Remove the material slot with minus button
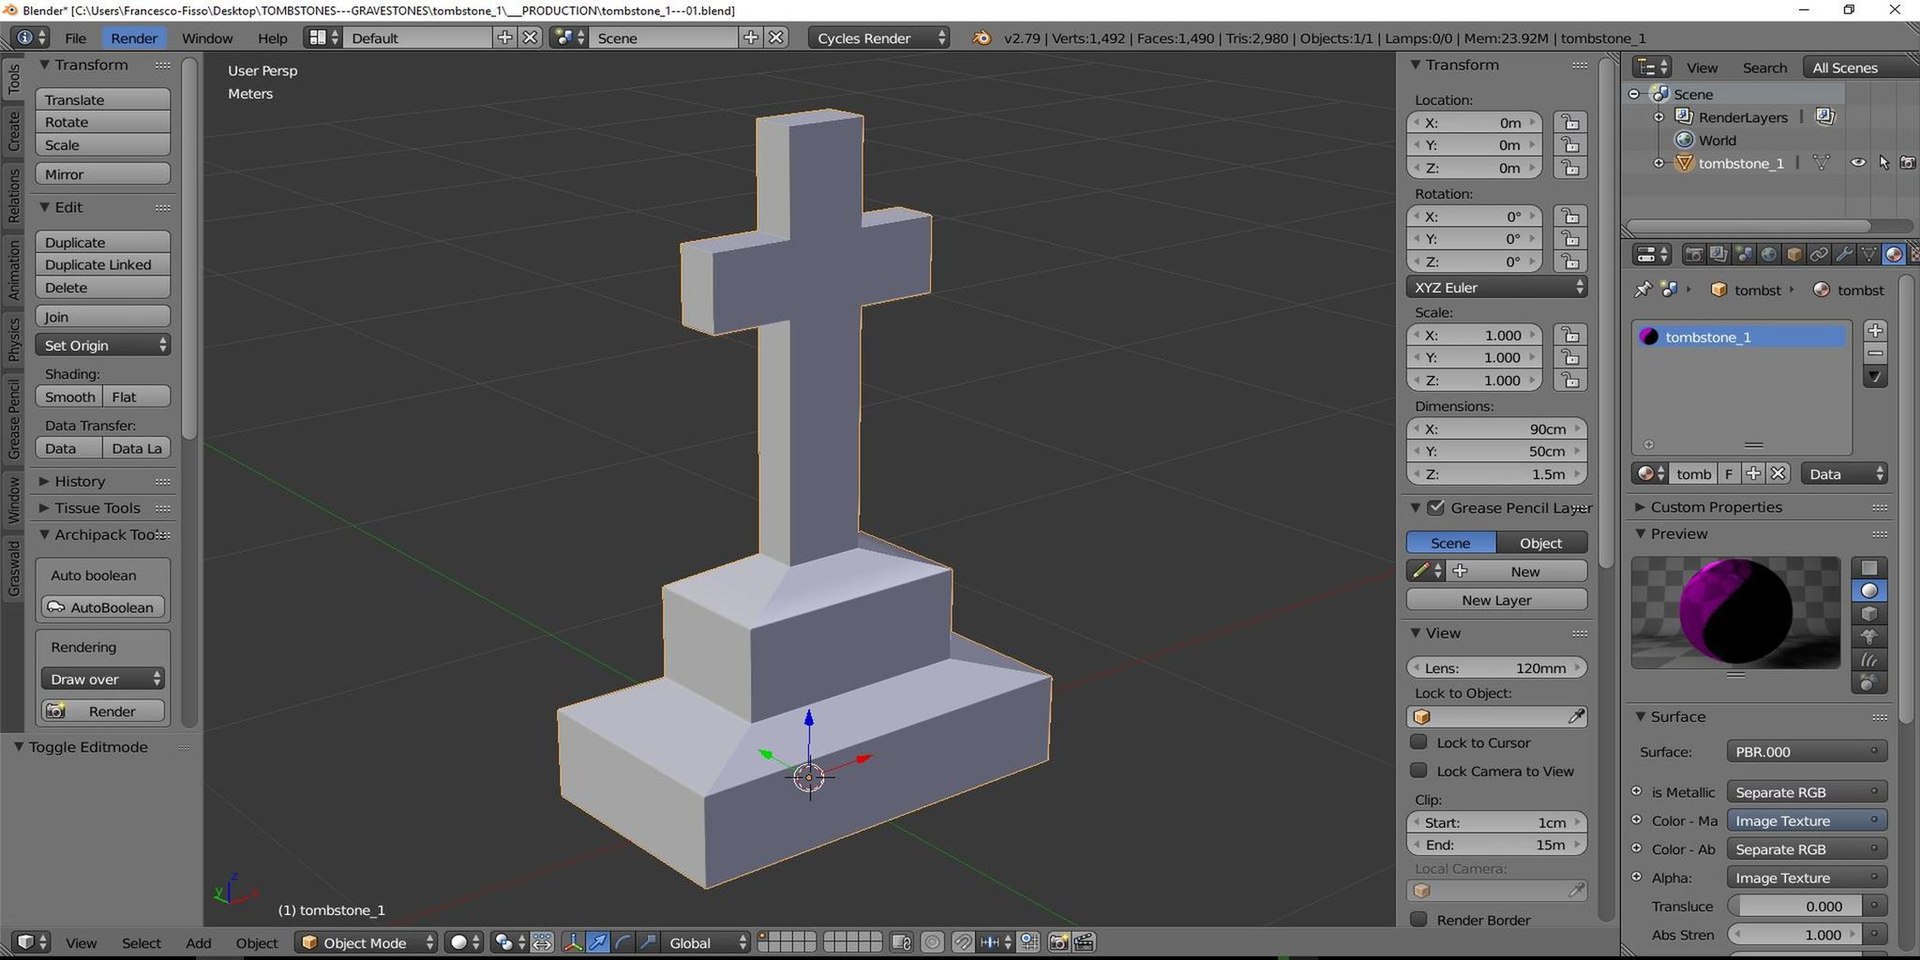Viewport: 1920px width, 960px height. click(x=1876, y=353)
